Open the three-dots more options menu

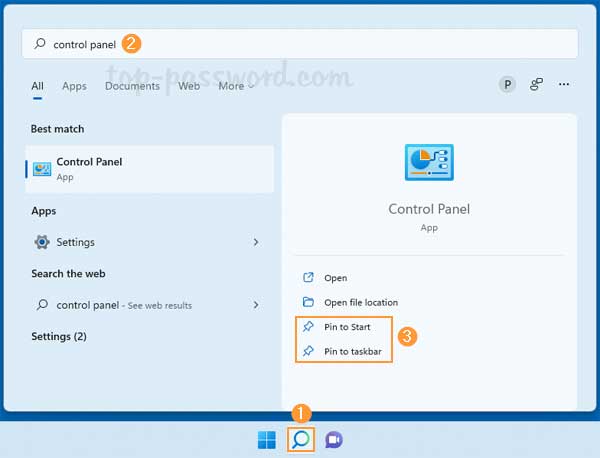[x=564, y=84]
